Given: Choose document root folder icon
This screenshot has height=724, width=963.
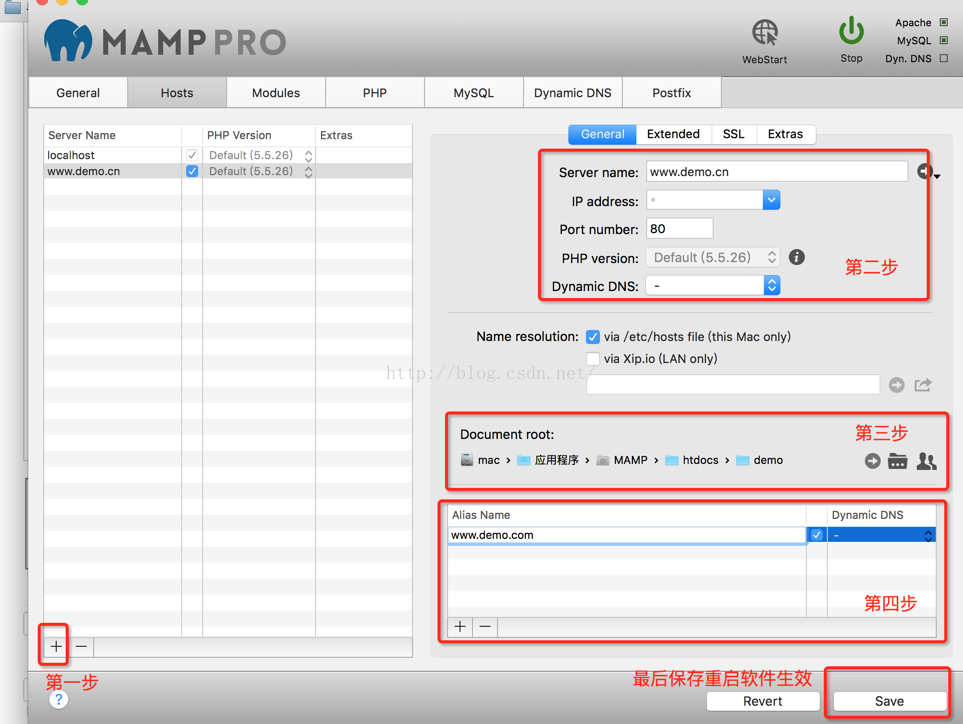Looking at the screenshot, I should [897, 461].
